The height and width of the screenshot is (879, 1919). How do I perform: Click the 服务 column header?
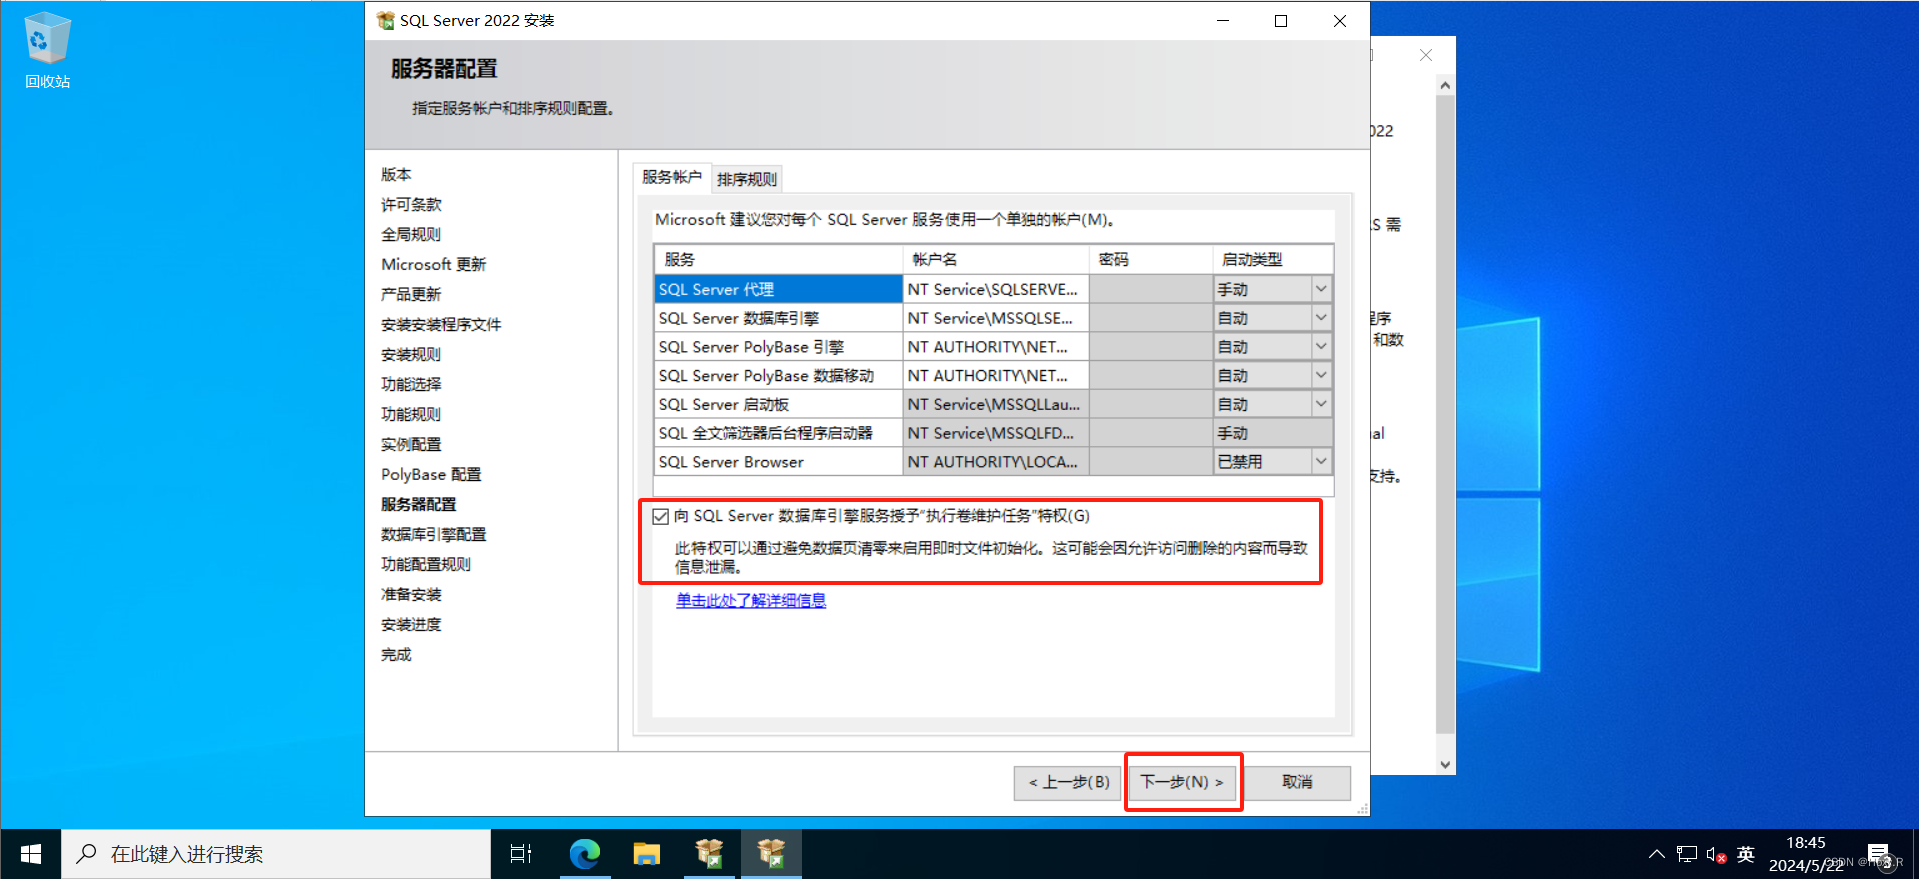pos(779,259)
